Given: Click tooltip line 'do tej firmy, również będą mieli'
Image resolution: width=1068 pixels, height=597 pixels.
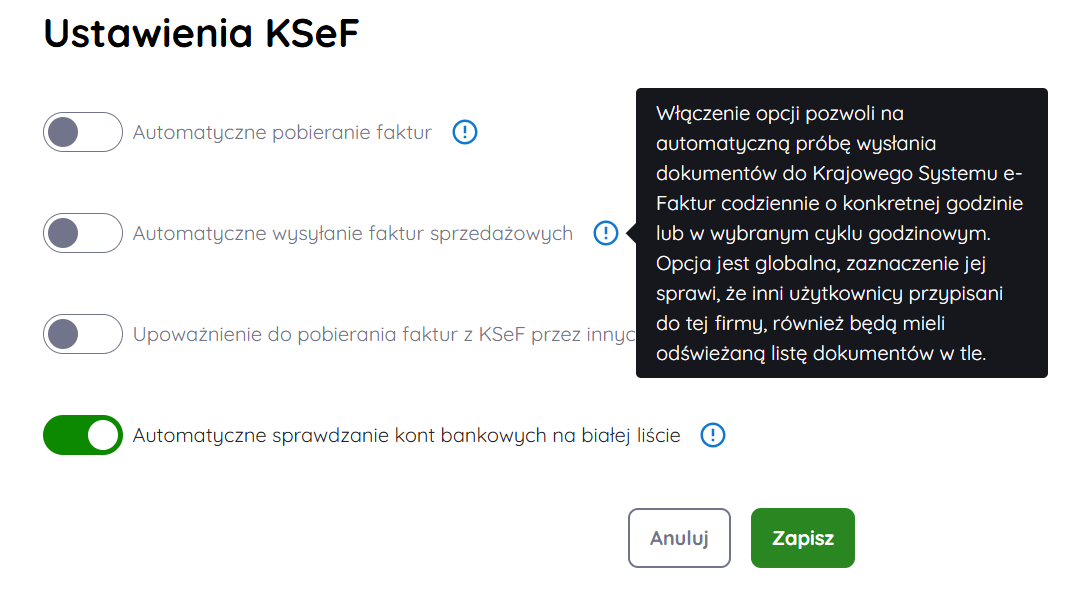Looking at the screenshot, I should tap(800, 324).
